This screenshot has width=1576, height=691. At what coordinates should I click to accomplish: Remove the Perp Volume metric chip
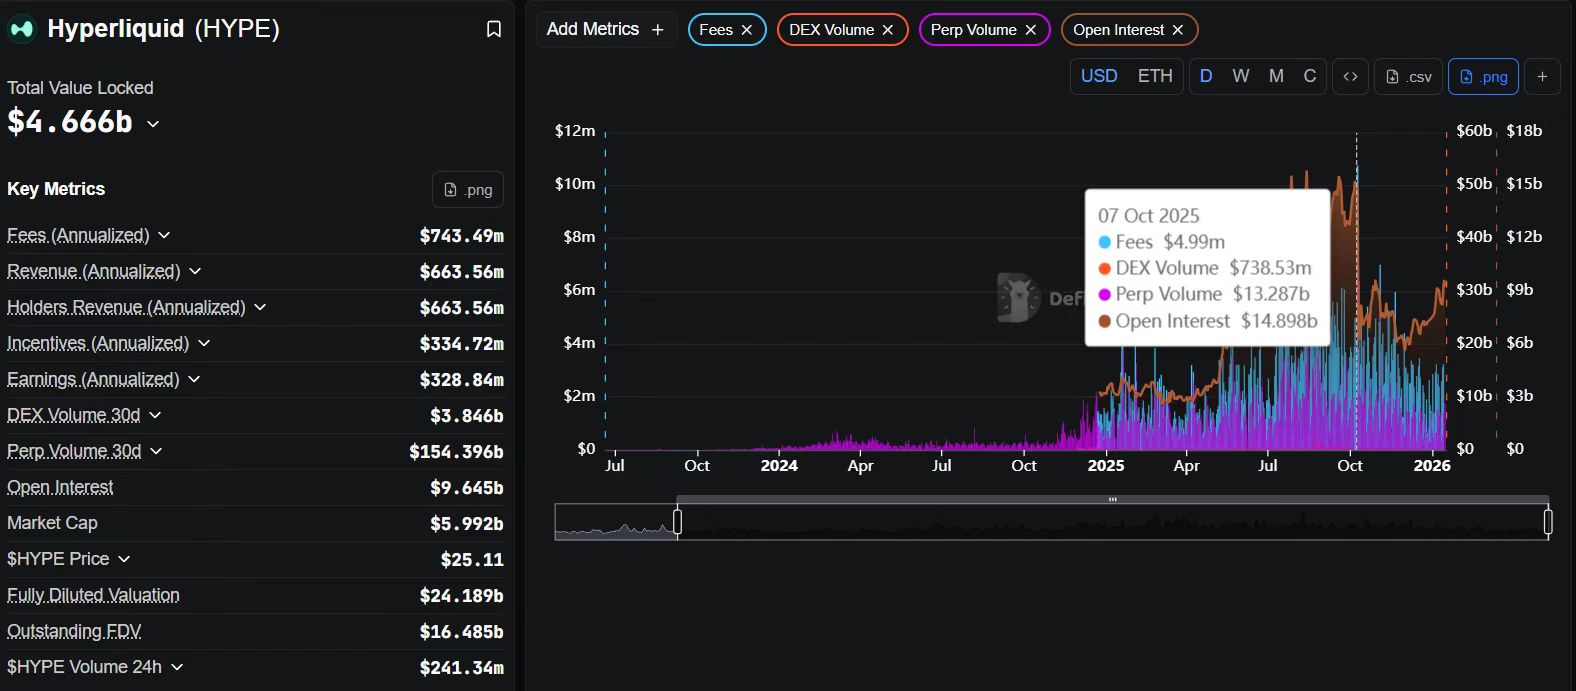1031,30
